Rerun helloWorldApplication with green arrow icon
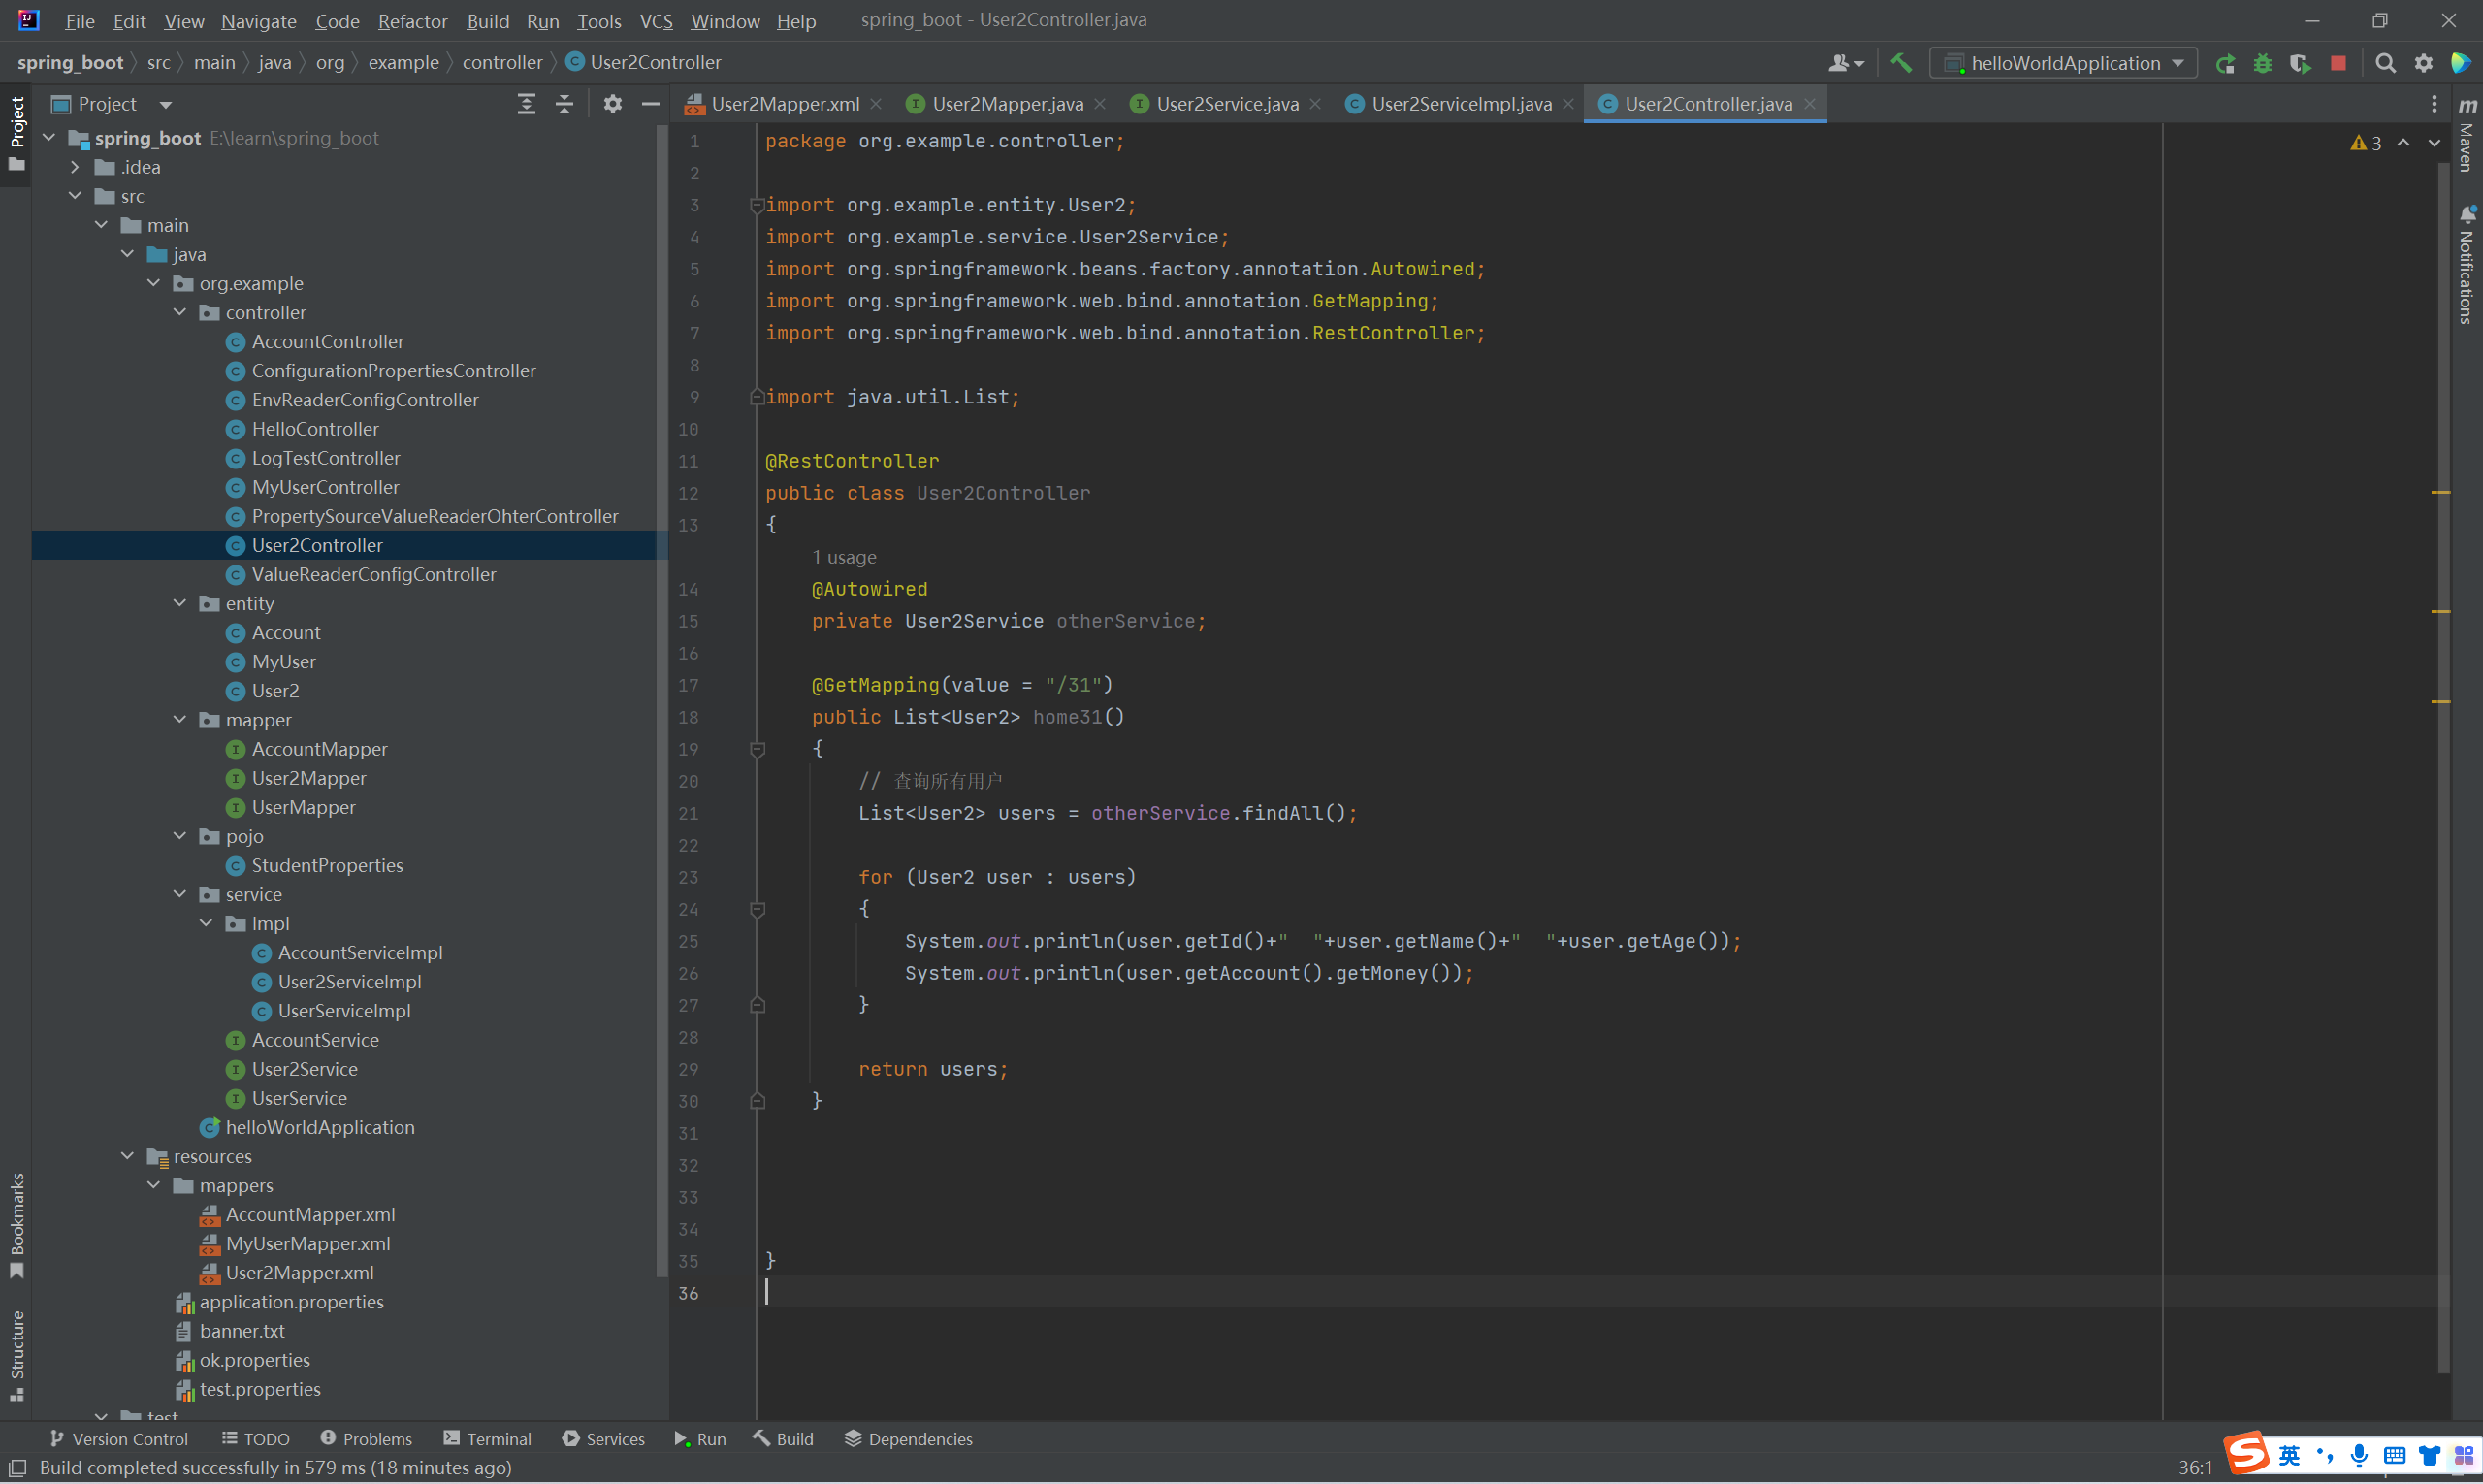 [2224, 63]
